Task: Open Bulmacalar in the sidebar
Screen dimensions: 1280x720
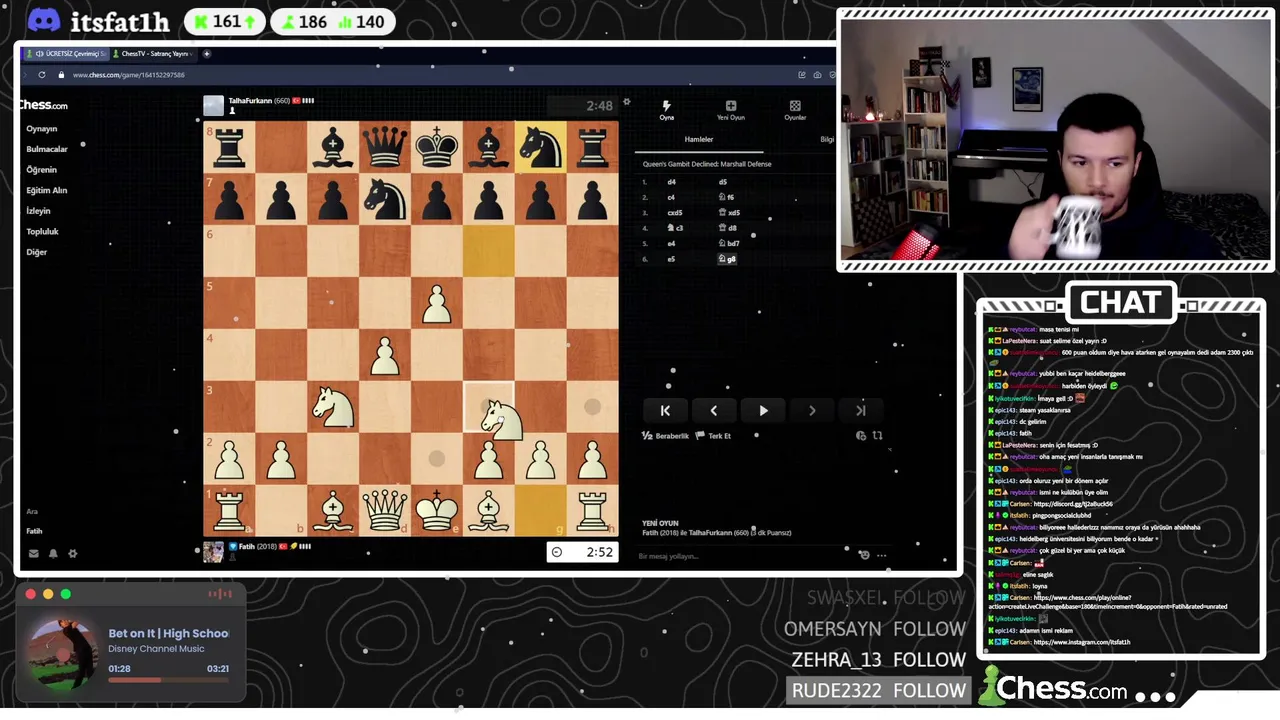Action: click(x=47, y=149)
